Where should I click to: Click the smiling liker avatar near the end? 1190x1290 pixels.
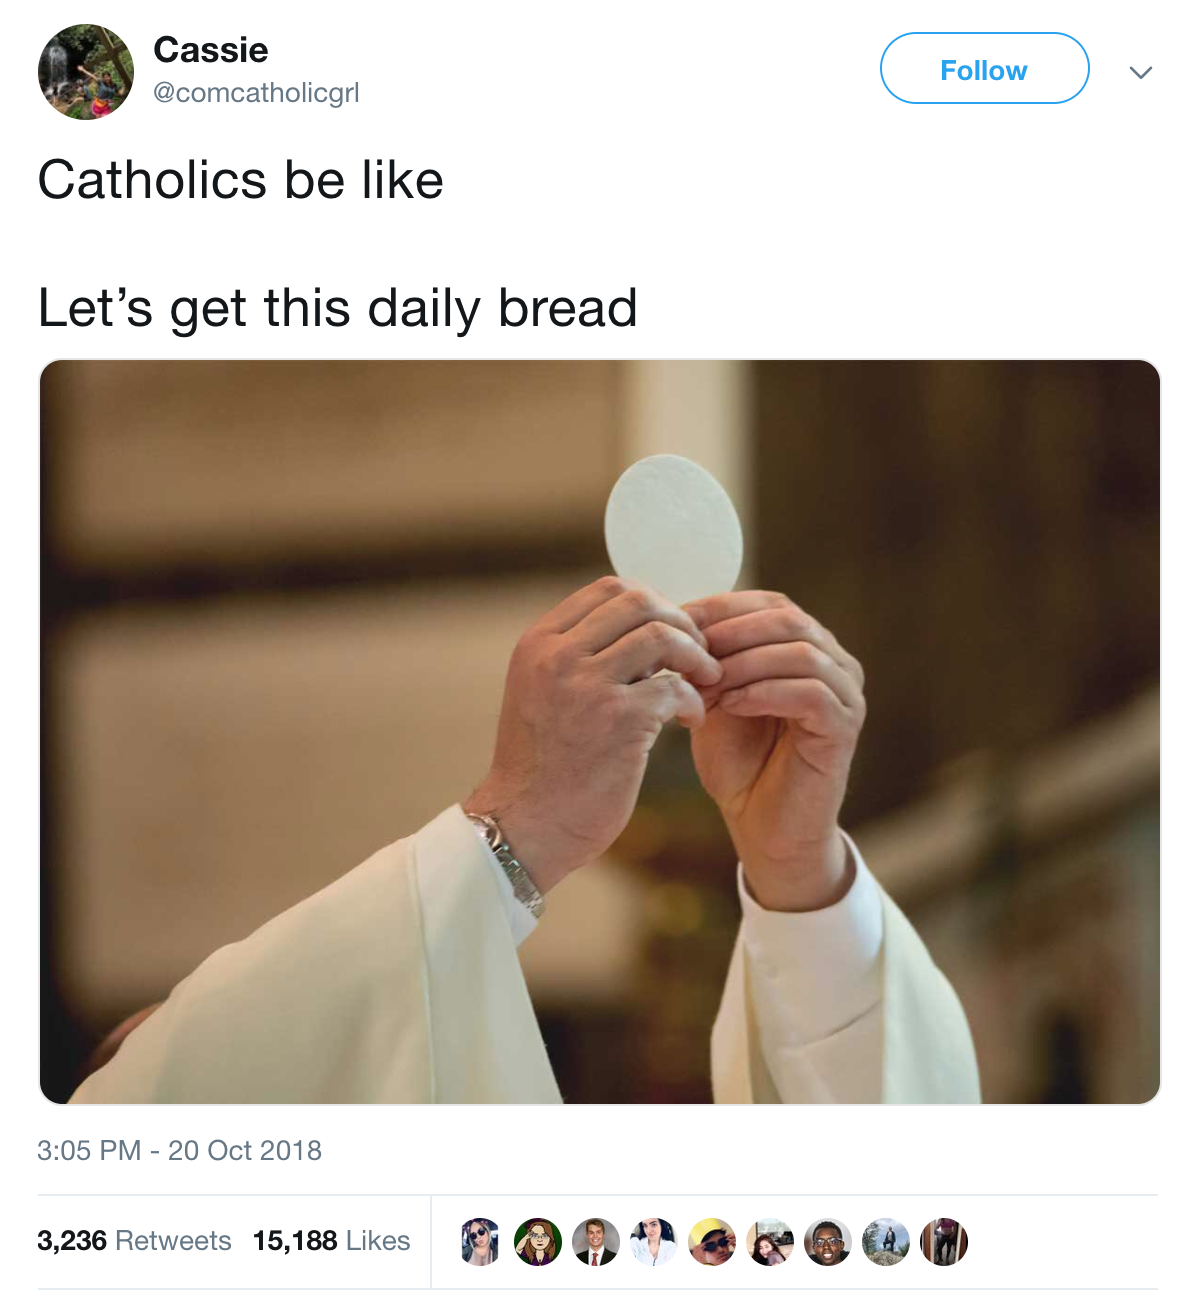tap(829, 1242)
